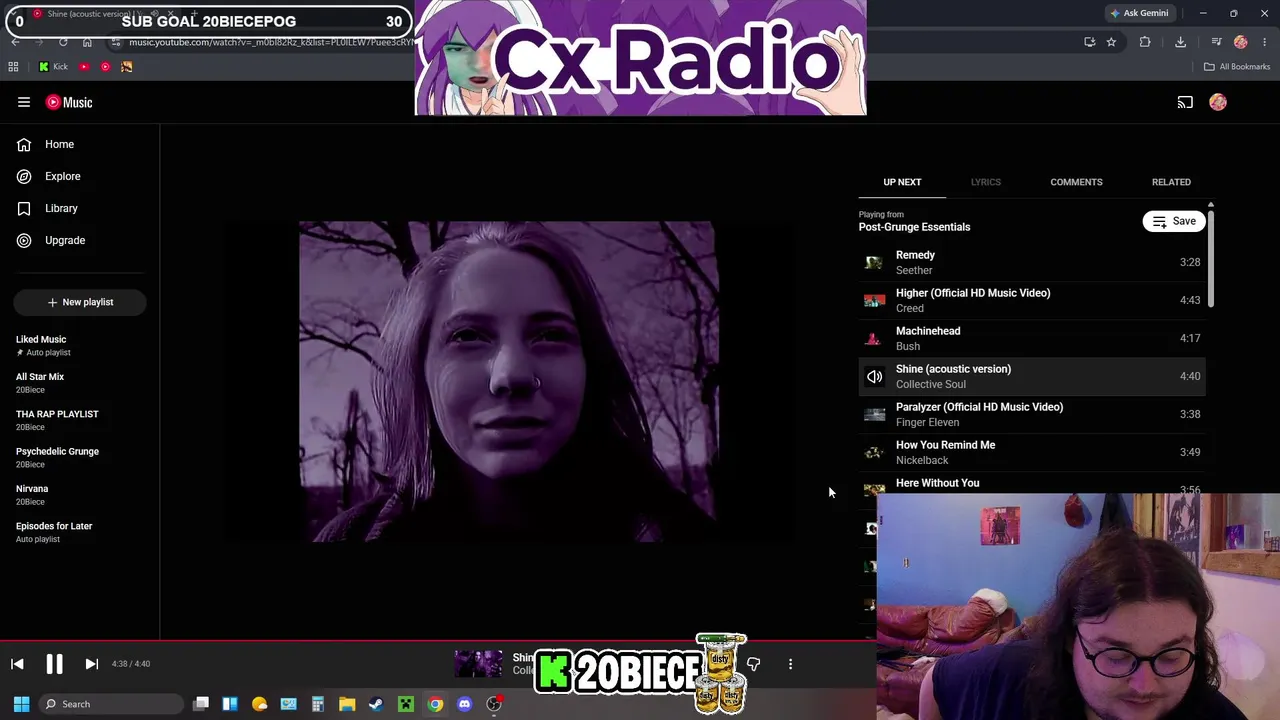Open Discord from the taskbar
Image resolution: width=1280 pixels, height=720 pixels.
(x=464, y=704)
